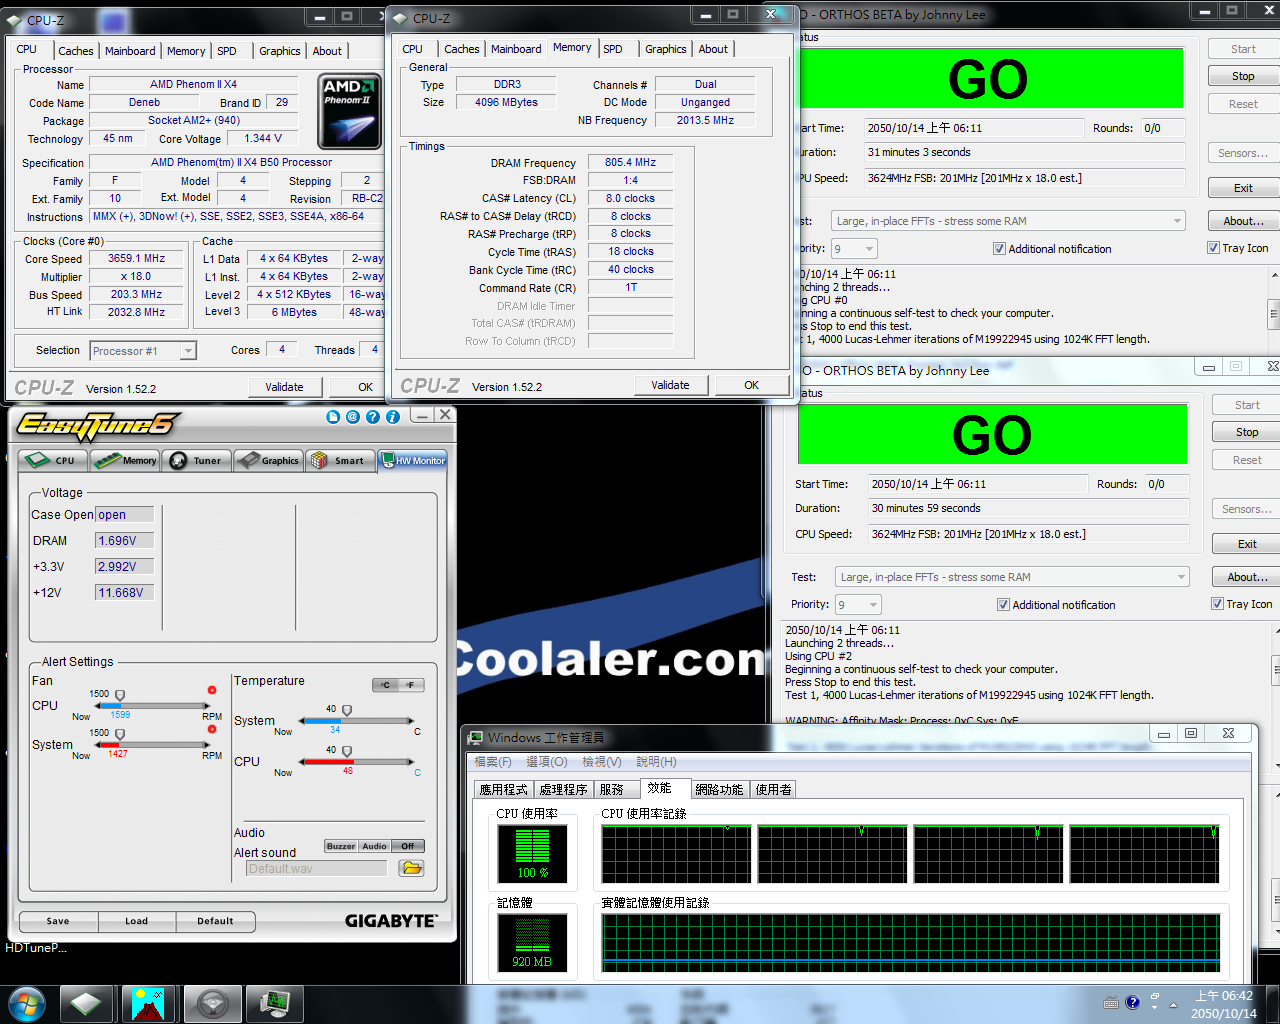Open the EasyTune6 Smart tab
Screen dimensions: 1280x1024
[x=341, y=461]
